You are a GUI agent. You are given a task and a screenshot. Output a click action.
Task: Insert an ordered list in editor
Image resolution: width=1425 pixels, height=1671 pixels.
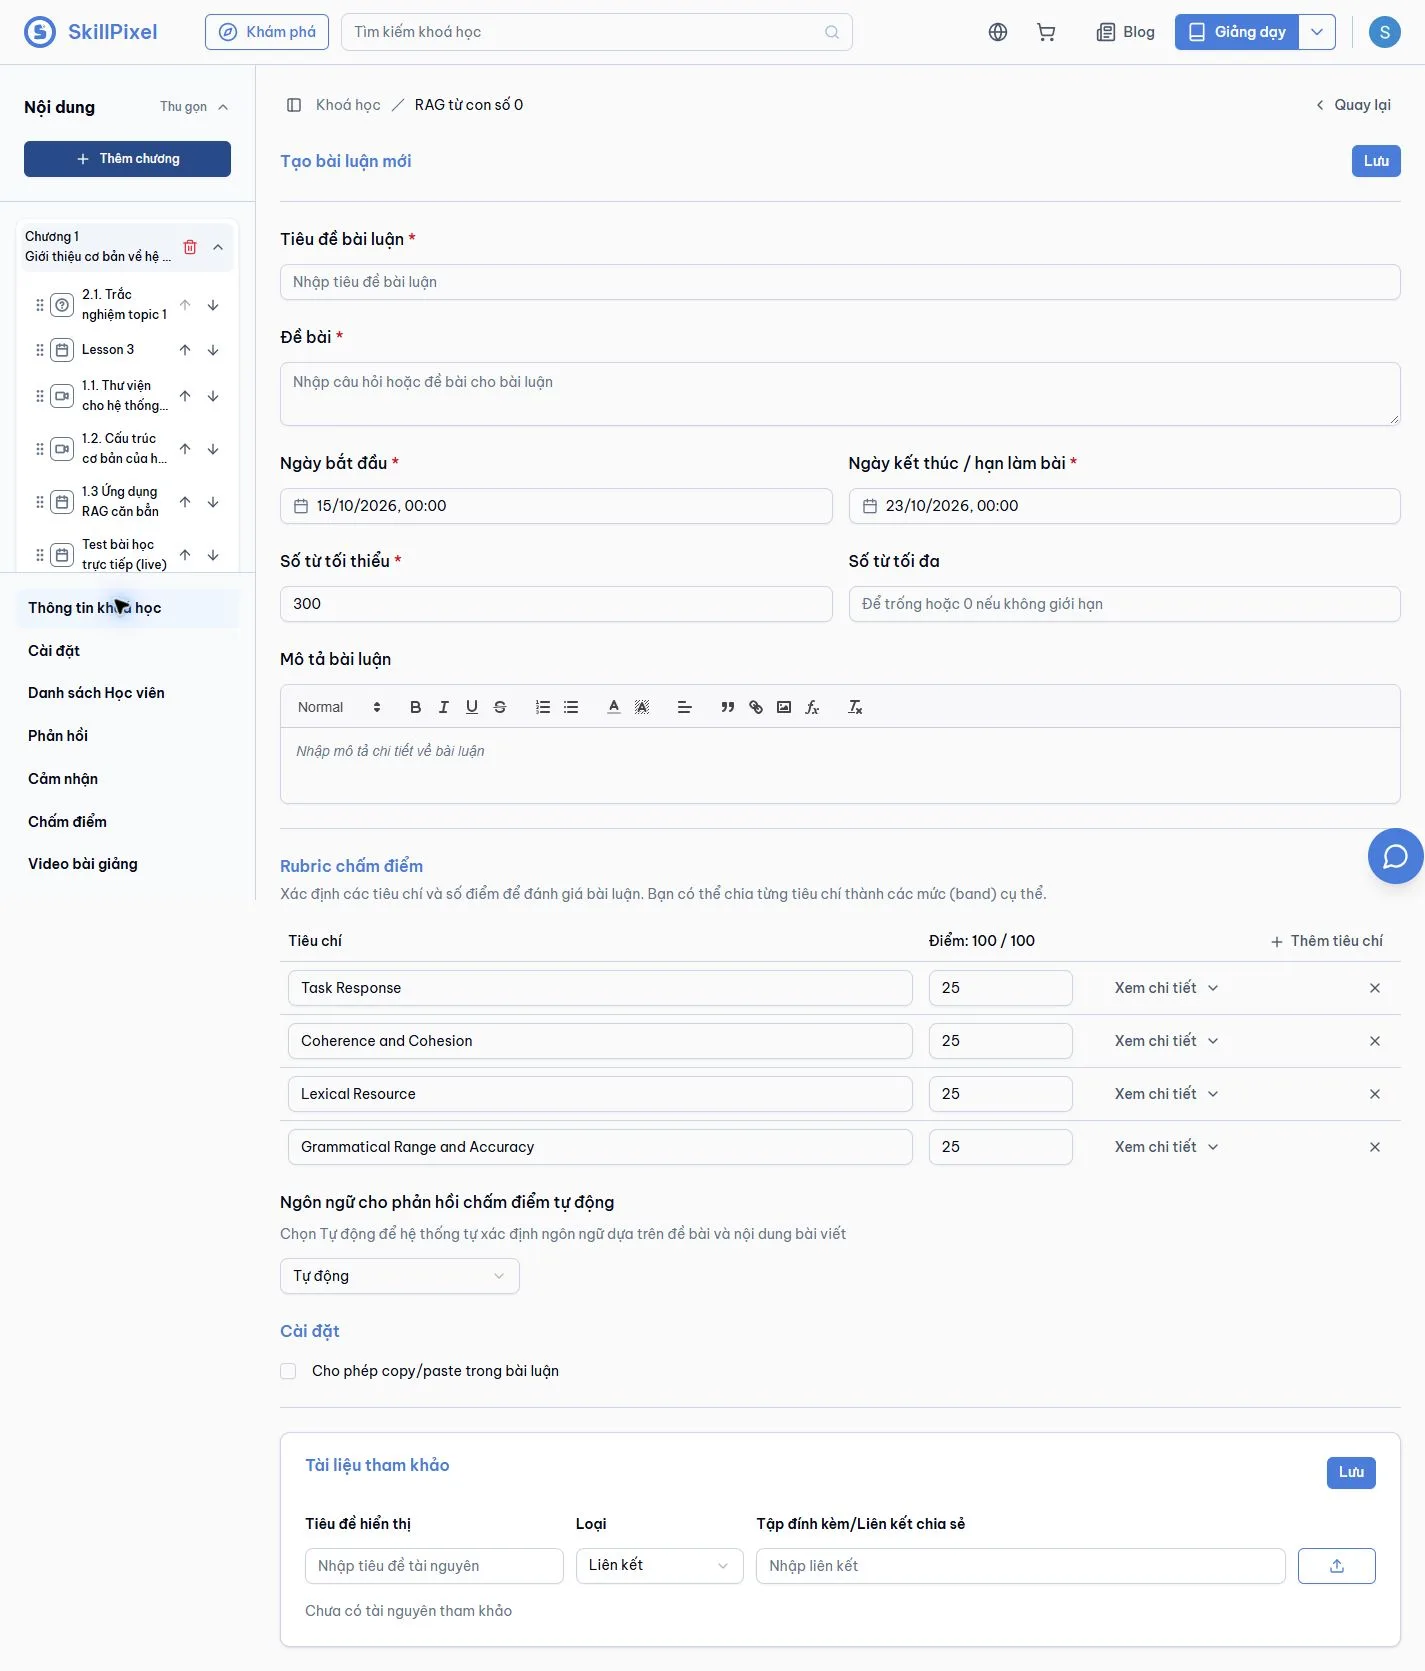[x=543, y=707]
